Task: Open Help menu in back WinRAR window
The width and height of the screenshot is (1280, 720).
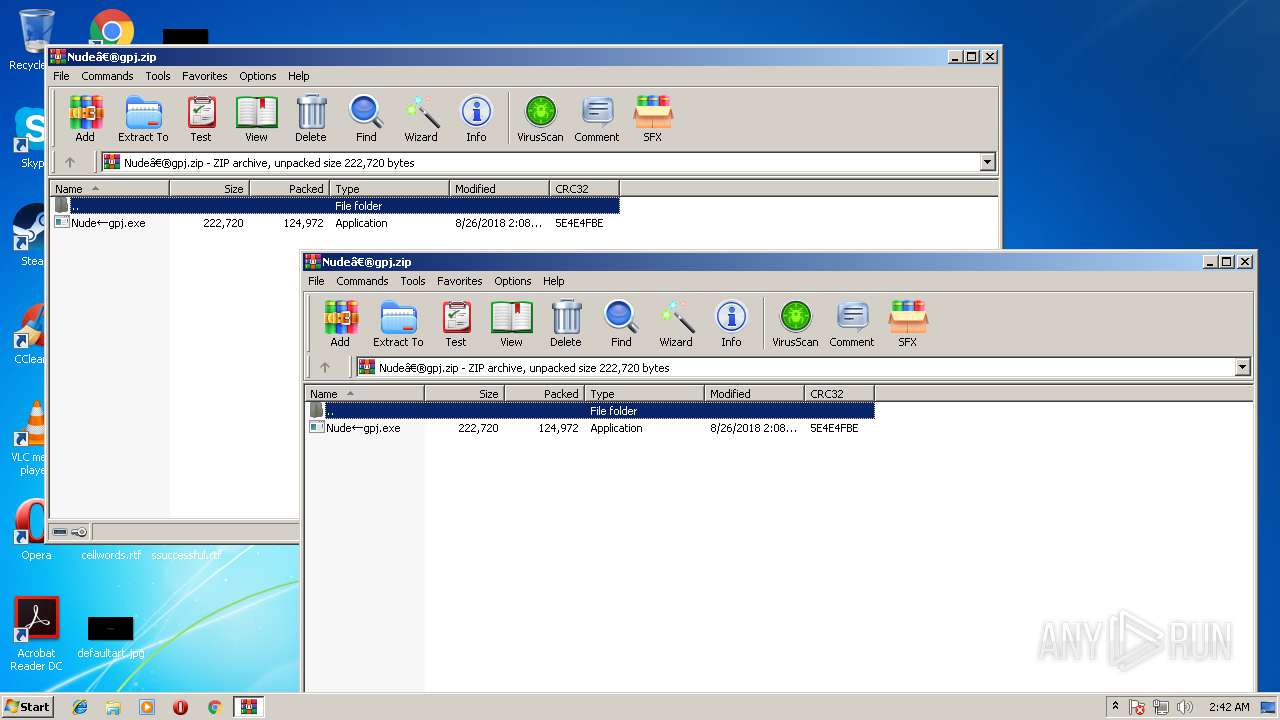Action: pyautogui.click(x=299, y=76)
